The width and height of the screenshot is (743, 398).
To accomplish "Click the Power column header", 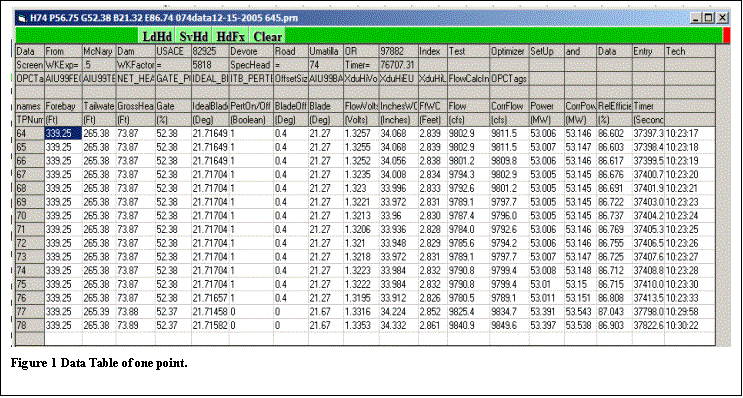I will point(546,106).
